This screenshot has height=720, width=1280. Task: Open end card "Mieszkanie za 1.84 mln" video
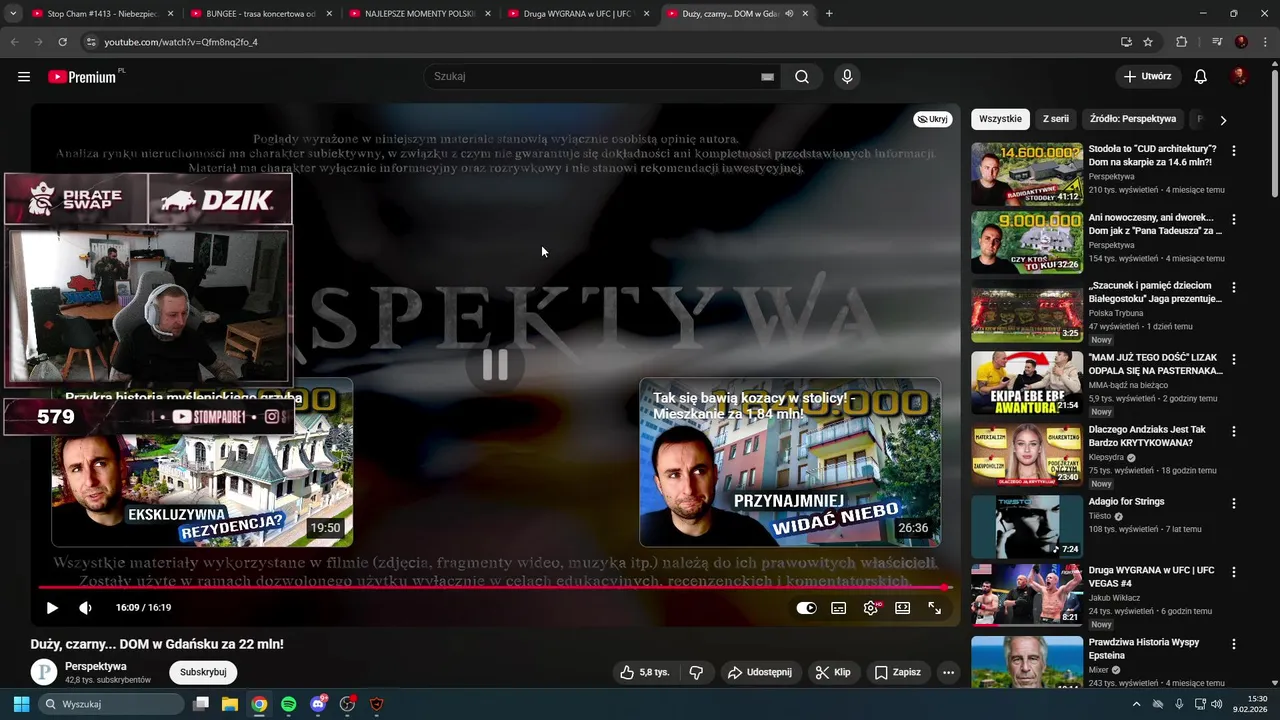point(790,462)
